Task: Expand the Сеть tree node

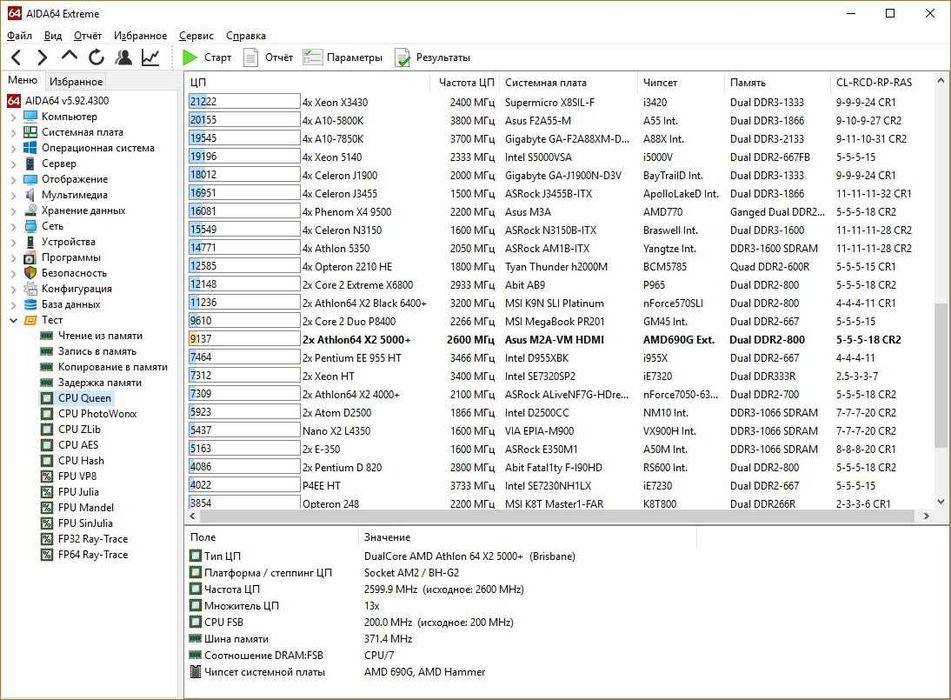Action: 13,226
